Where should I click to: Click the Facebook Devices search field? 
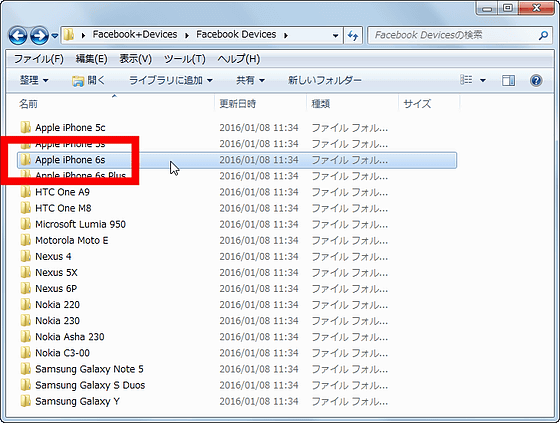454,35
